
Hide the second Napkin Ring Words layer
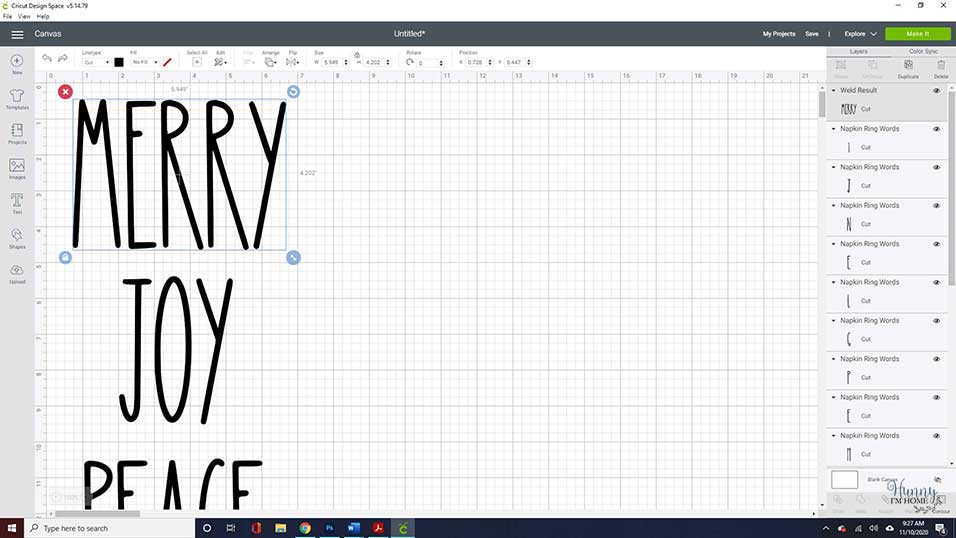coord(936,168)
